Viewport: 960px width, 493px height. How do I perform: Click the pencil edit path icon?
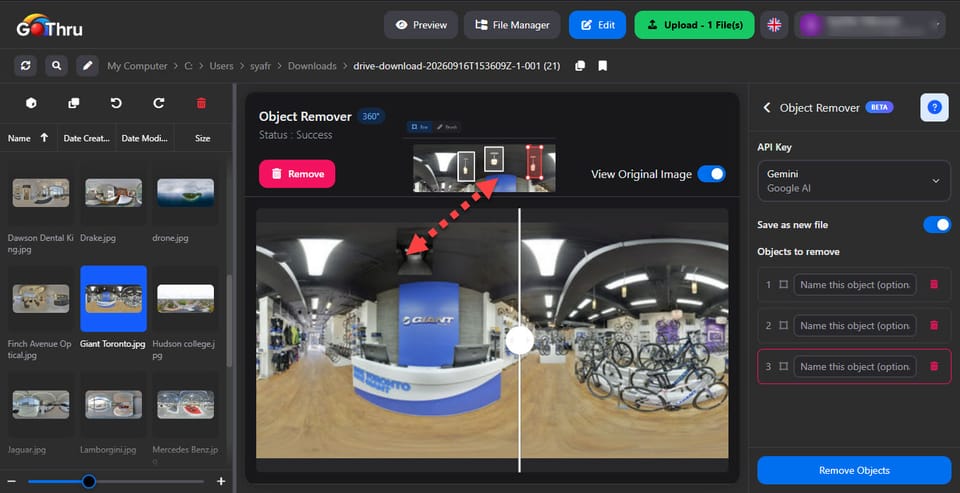coord(88,66)
